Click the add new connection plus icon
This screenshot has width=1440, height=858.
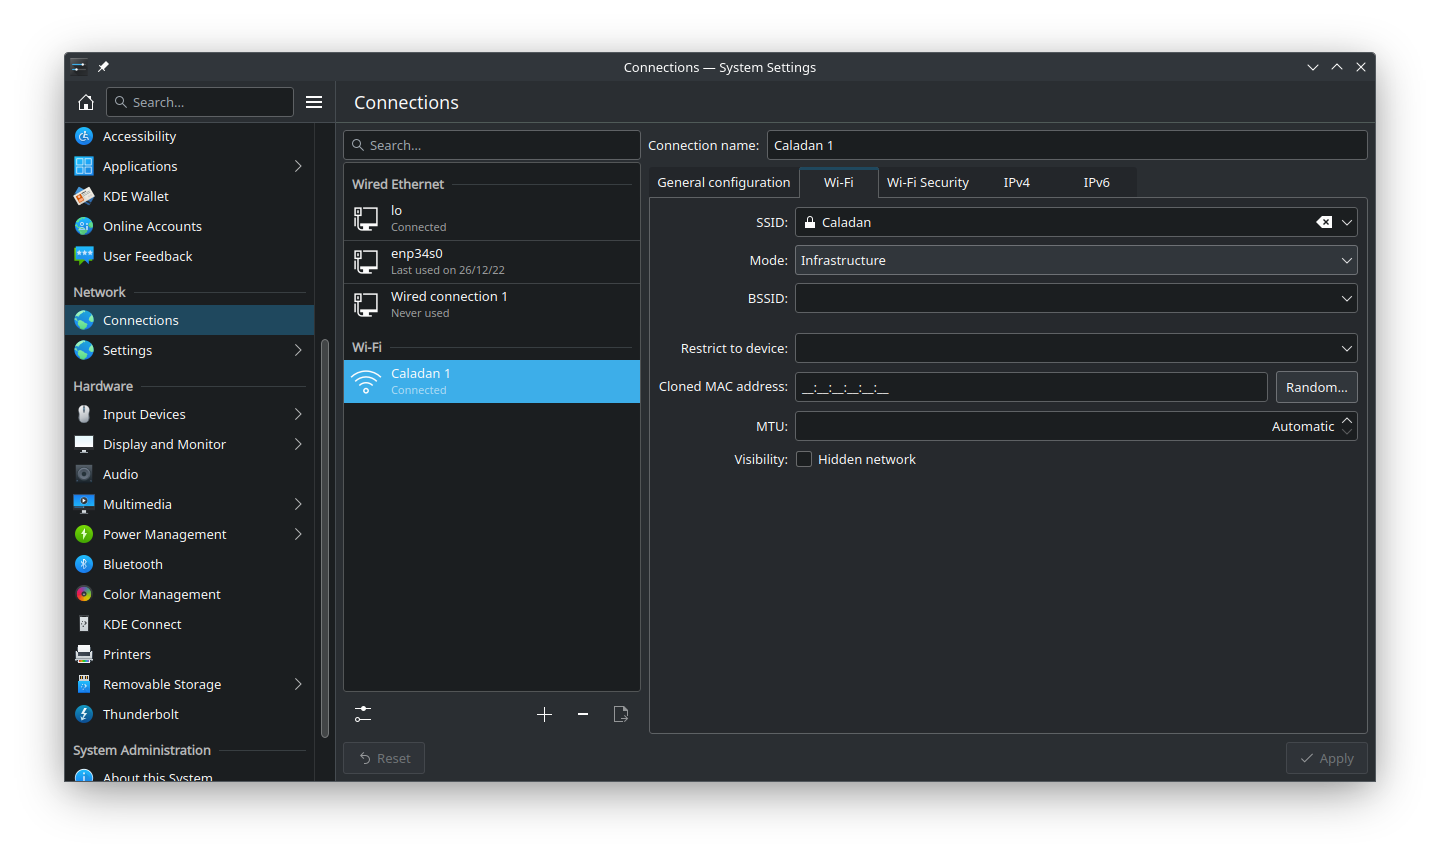[x=544, y=714]
